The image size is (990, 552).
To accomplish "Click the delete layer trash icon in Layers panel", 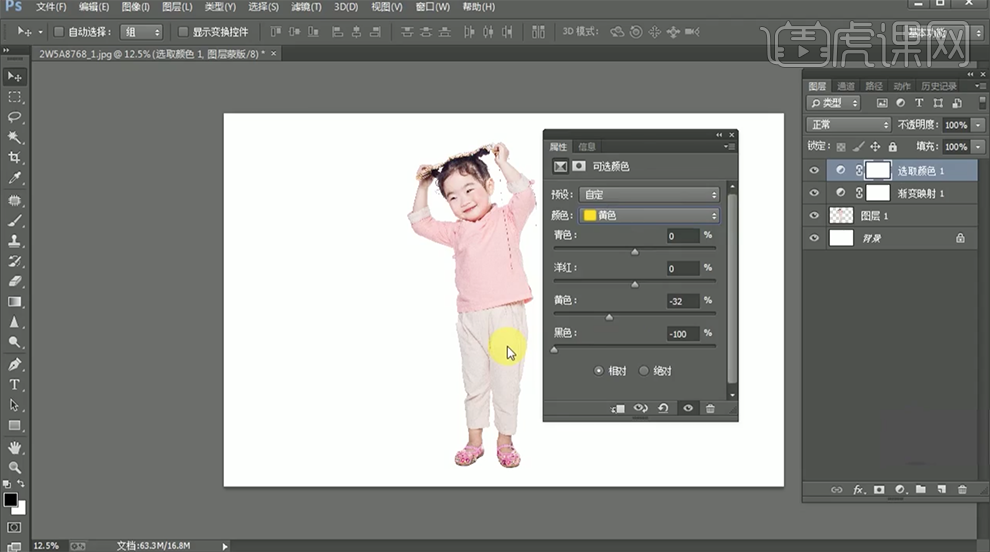I will [x=962, y=490].
